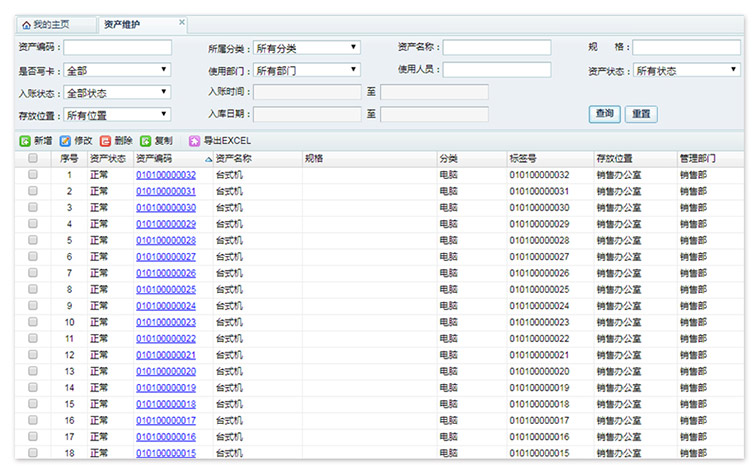This screenshot has height=476, width=755.
Task: Click the 入库日期 end date field
Action: (x=434, y=115)
